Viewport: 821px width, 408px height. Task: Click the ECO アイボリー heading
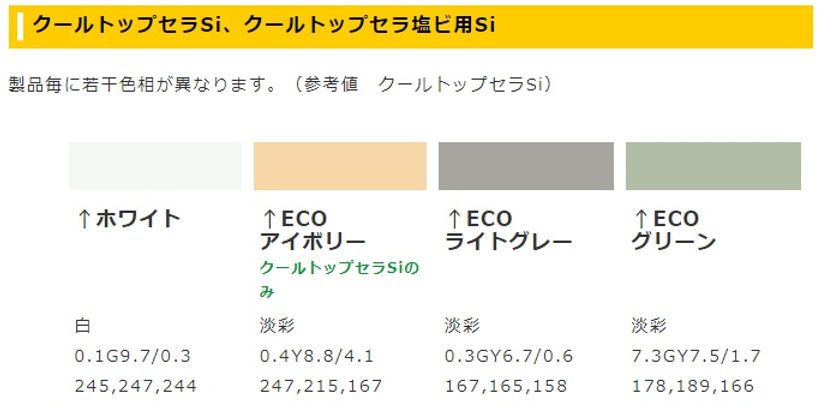point(313,230)
